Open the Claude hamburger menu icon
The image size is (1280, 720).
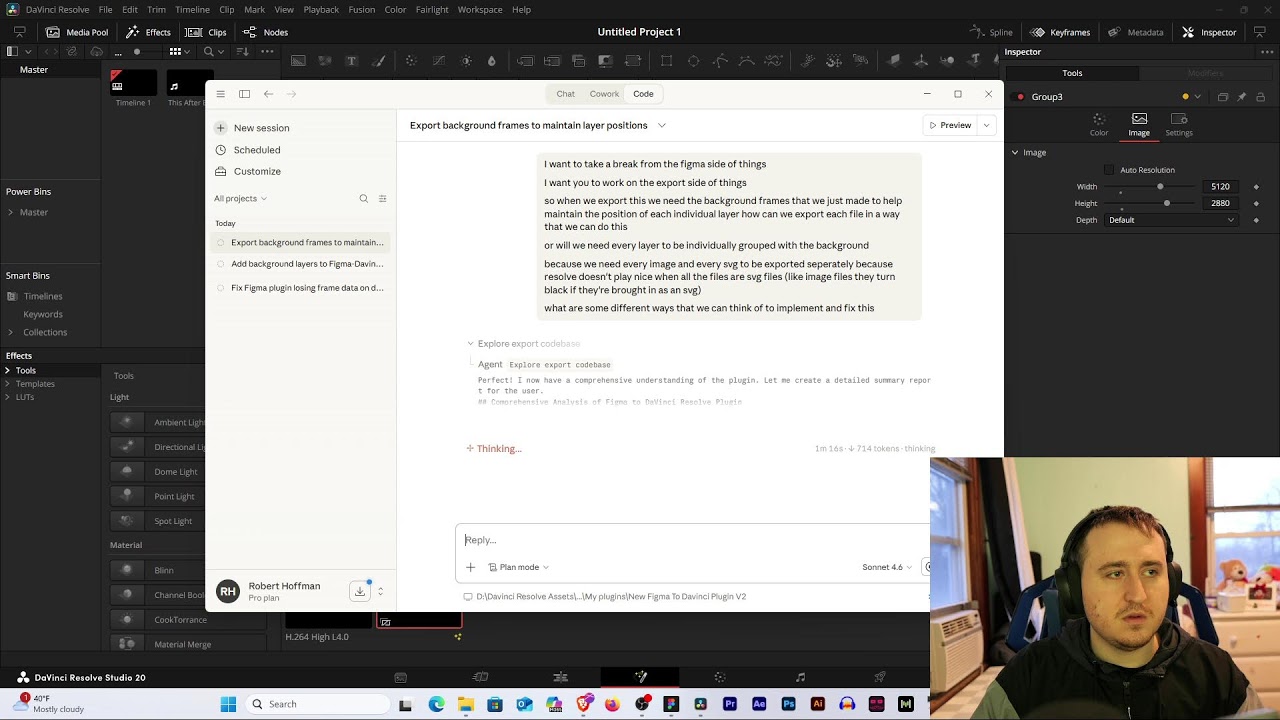click(x=220, y=94)
